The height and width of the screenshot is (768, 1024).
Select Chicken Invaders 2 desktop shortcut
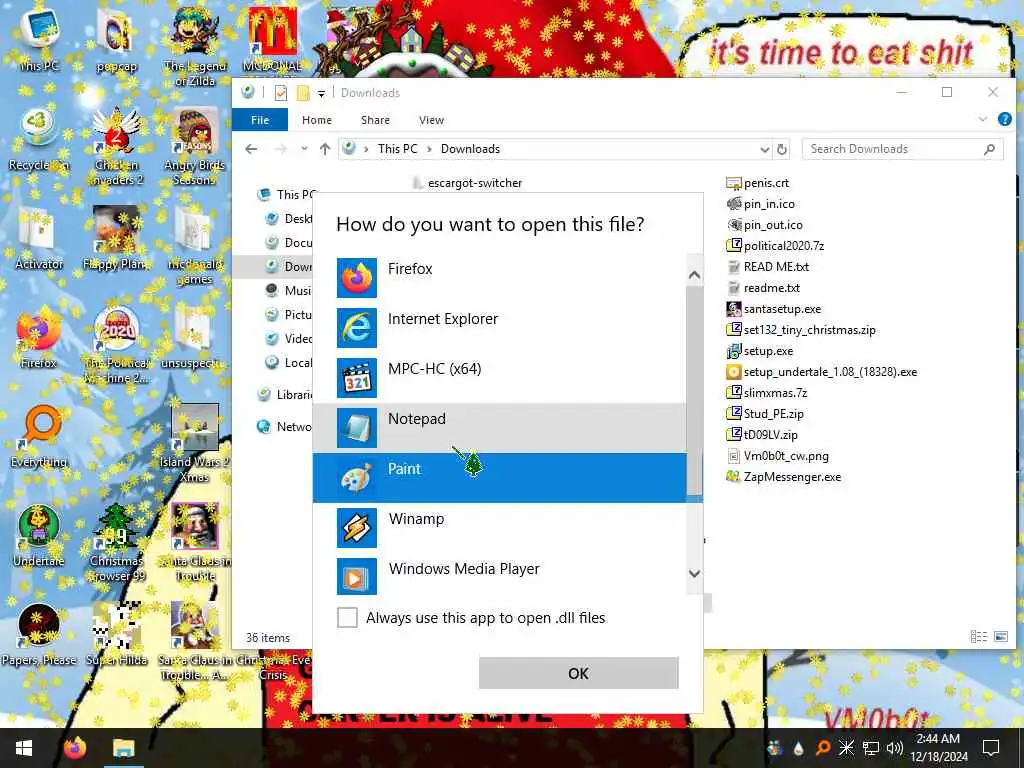tap(116, 146)
